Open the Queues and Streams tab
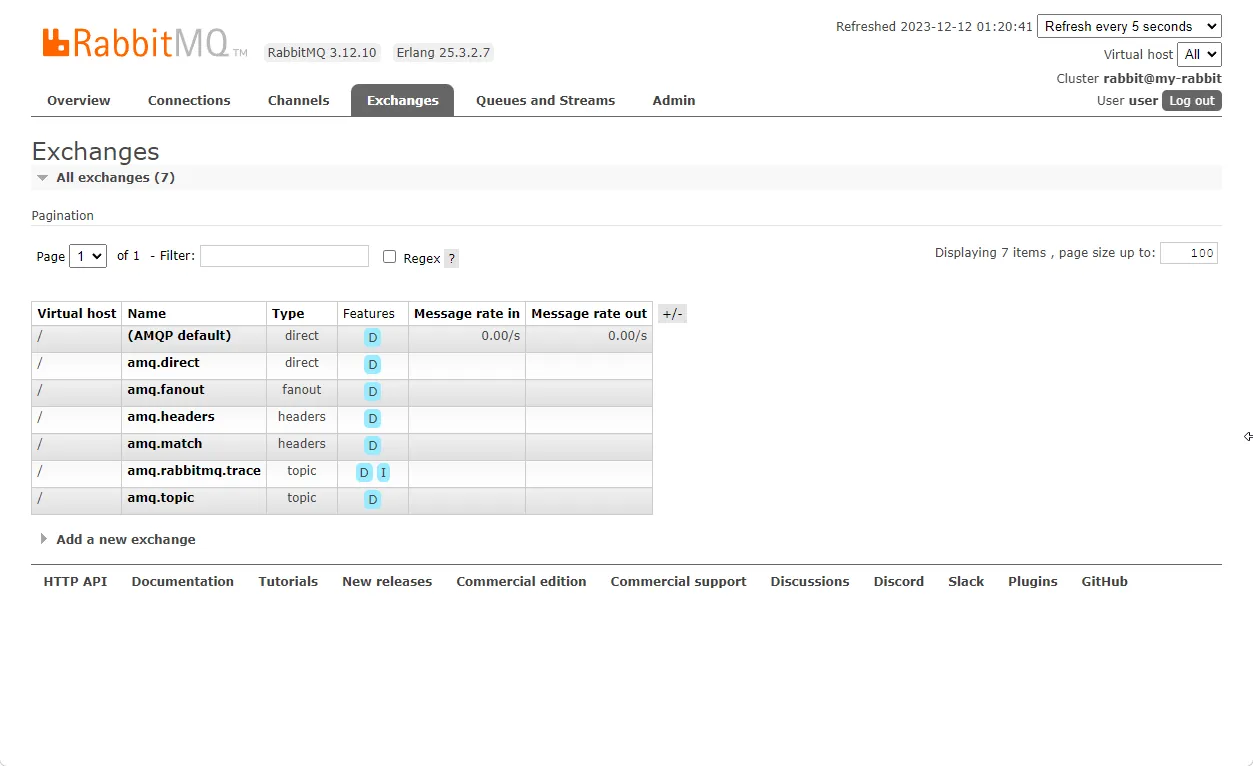This screenshot has height=766, width=1253. point(545,100)
